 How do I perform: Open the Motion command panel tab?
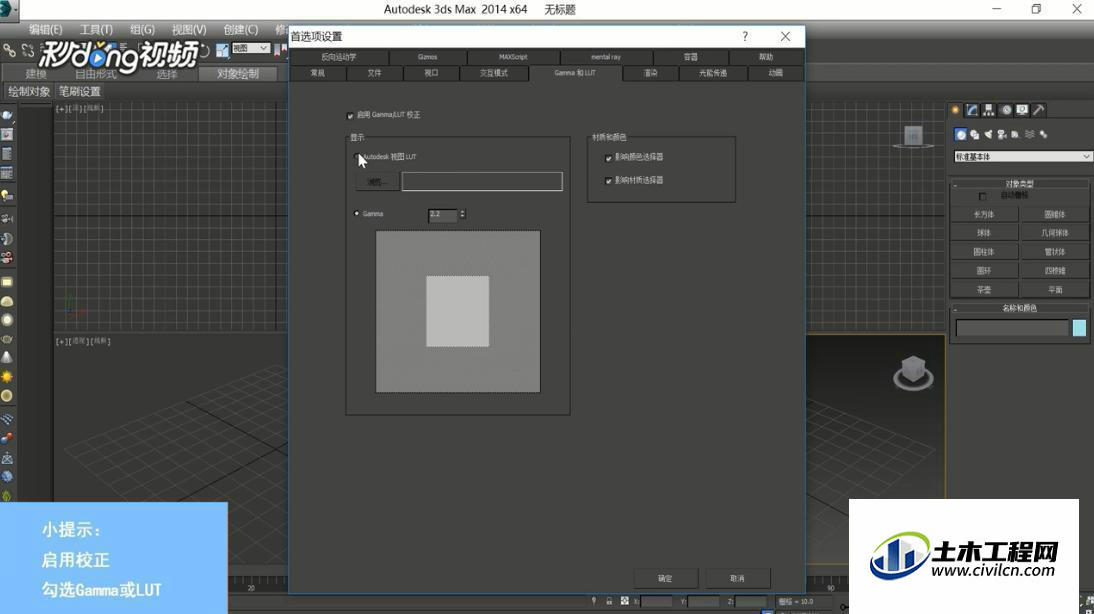1005,110
